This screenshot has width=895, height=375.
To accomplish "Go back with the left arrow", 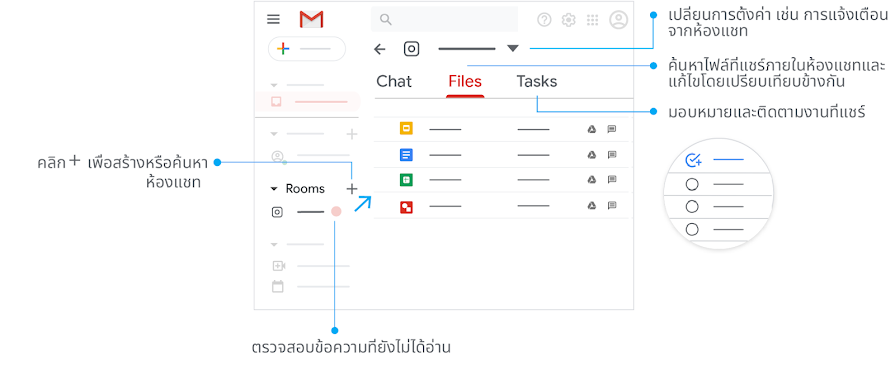I will (380, 49).
